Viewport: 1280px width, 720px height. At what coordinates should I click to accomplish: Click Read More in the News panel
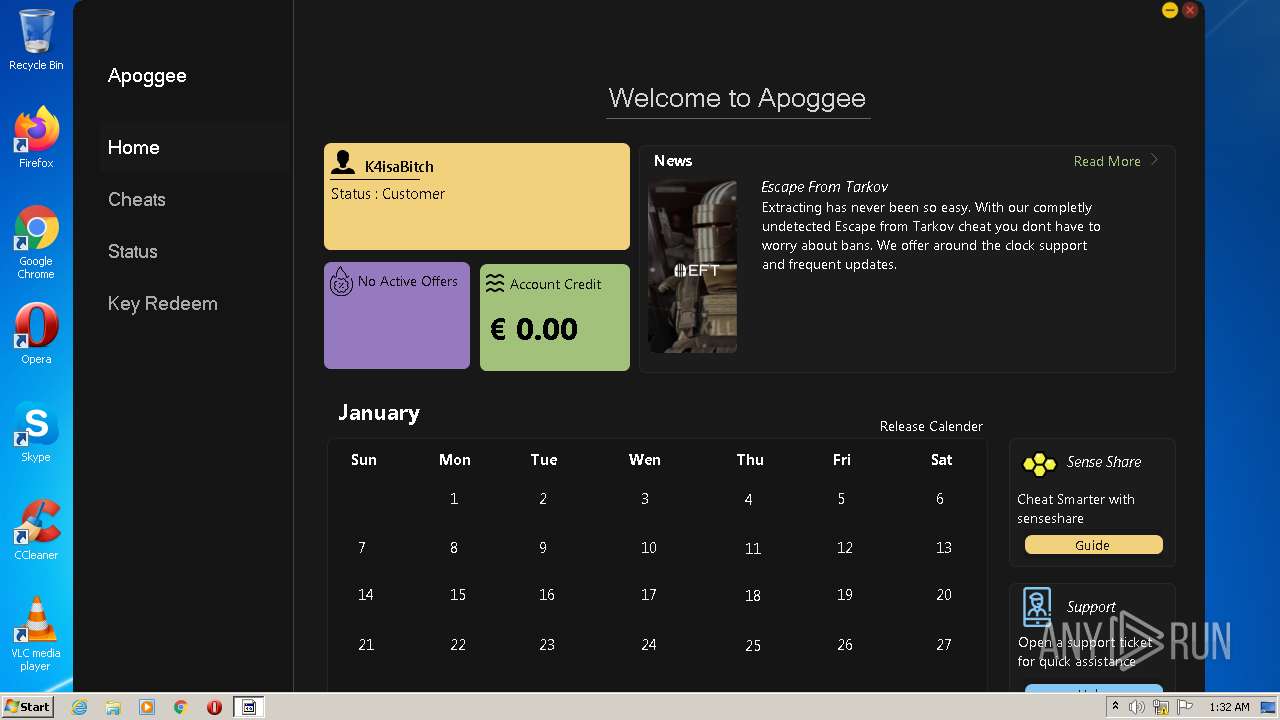point(1107,161)
